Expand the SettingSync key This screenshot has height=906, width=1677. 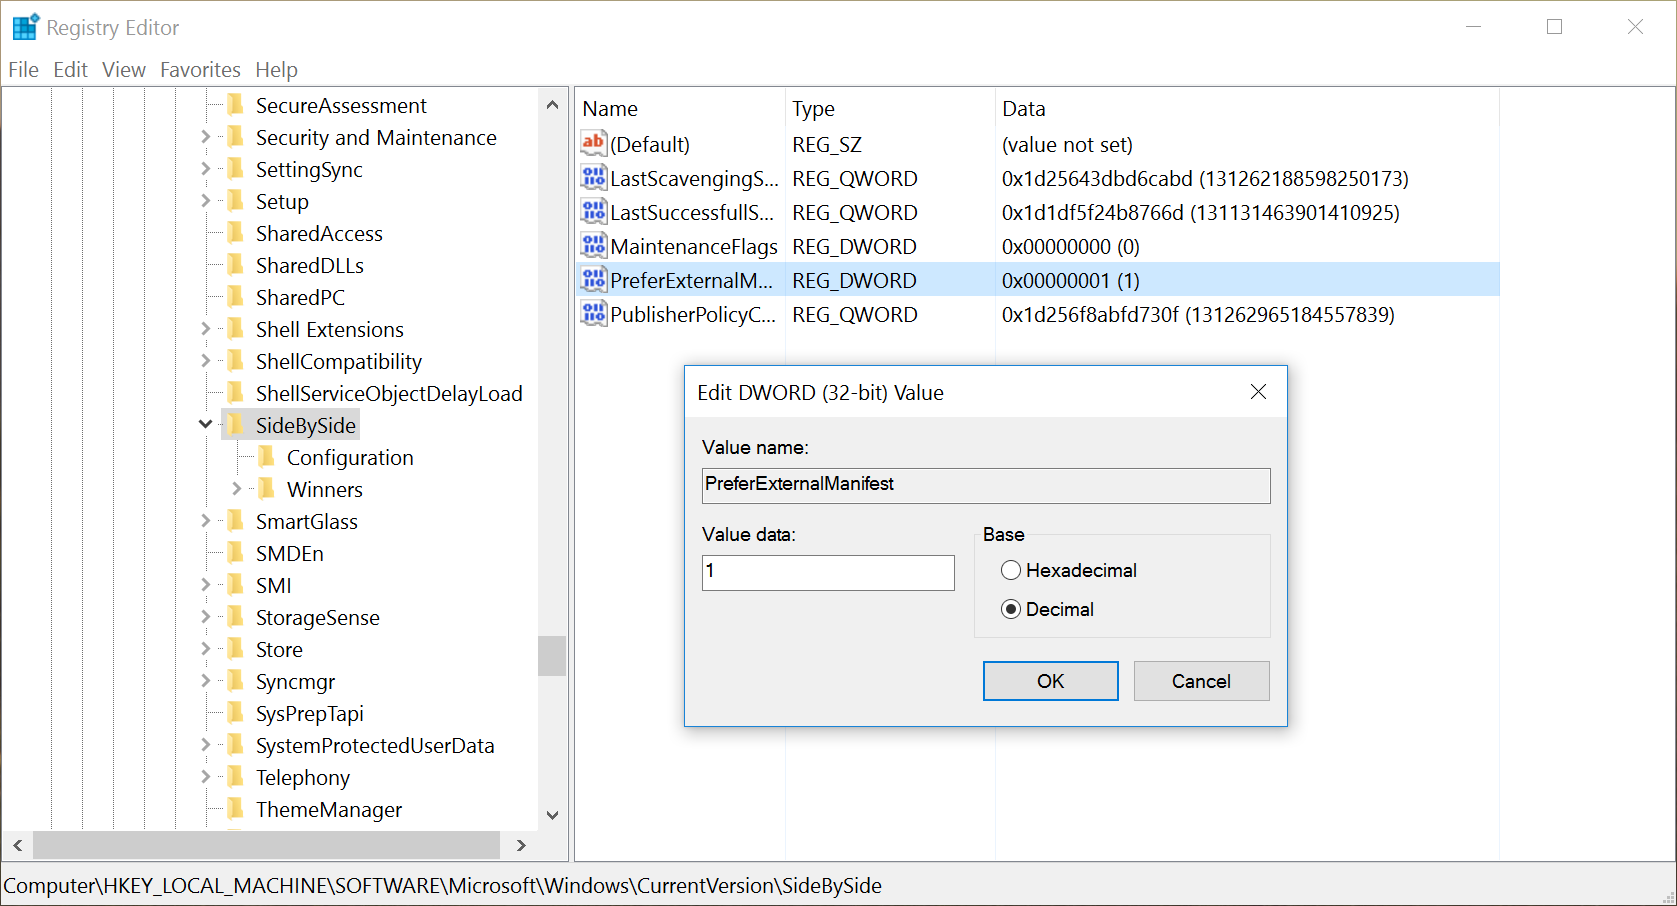click(x=206, y=169)
